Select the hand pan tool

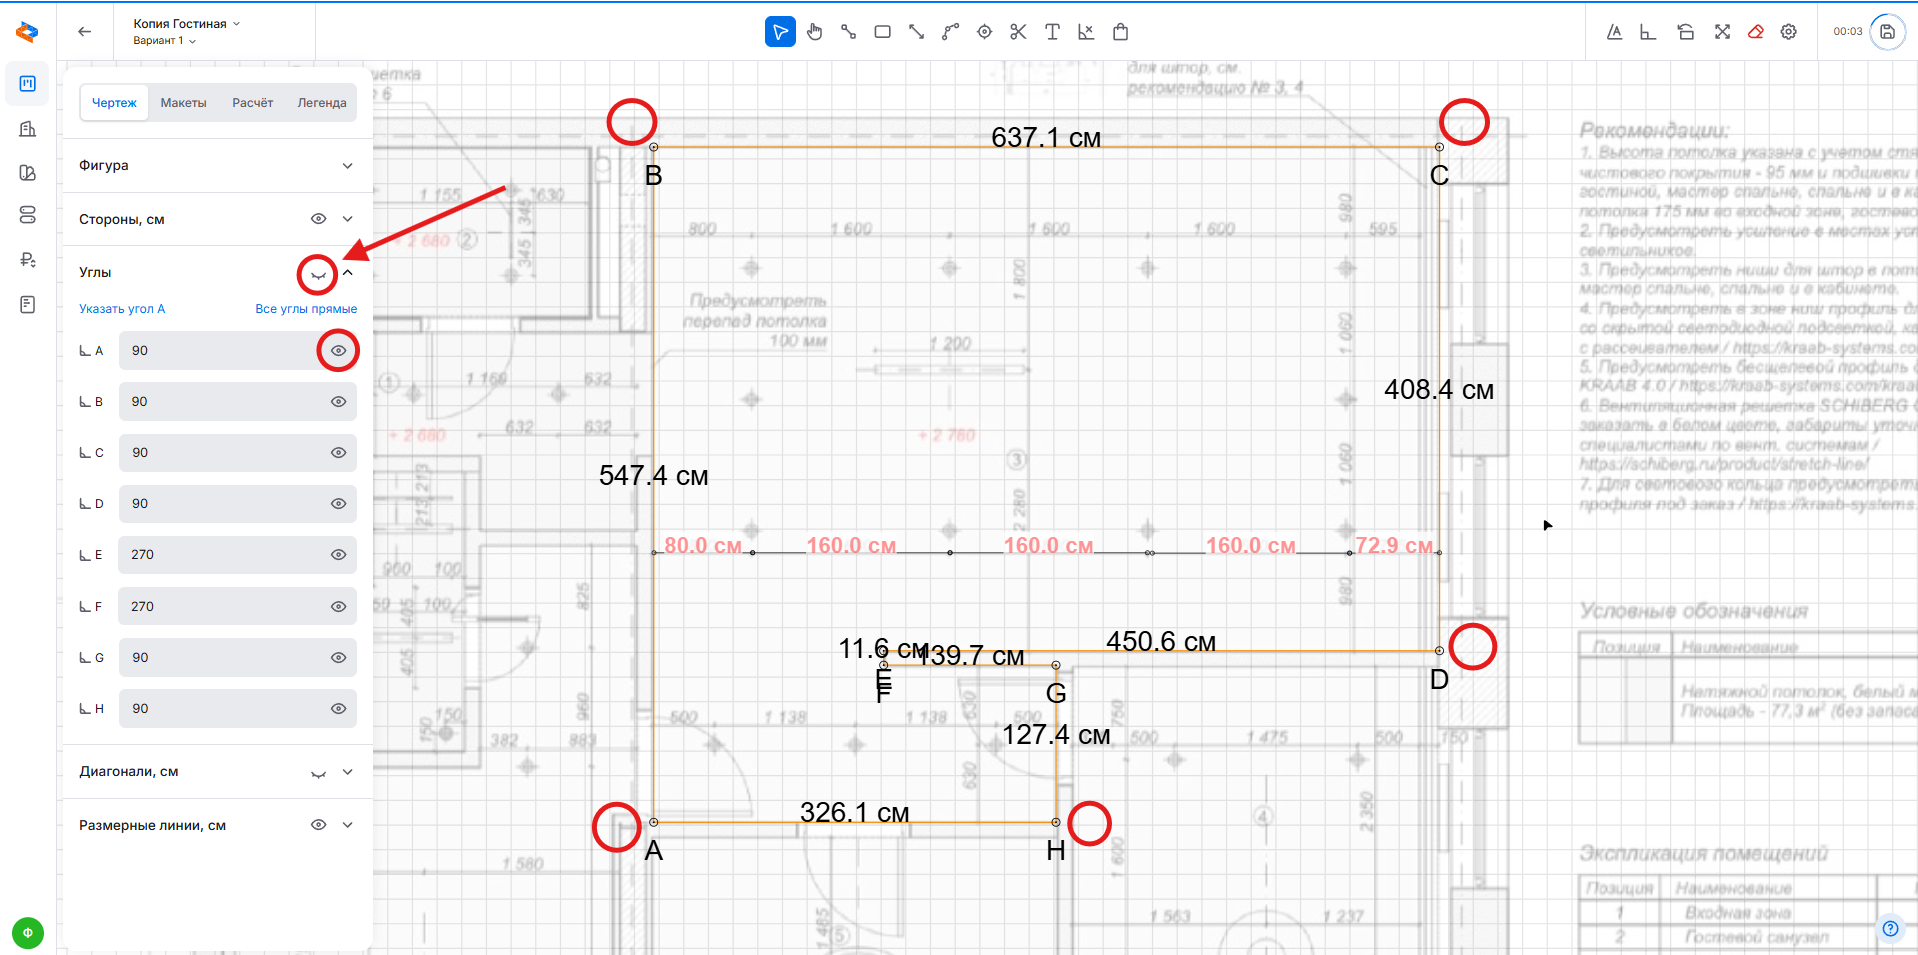[x=814, y=32]
